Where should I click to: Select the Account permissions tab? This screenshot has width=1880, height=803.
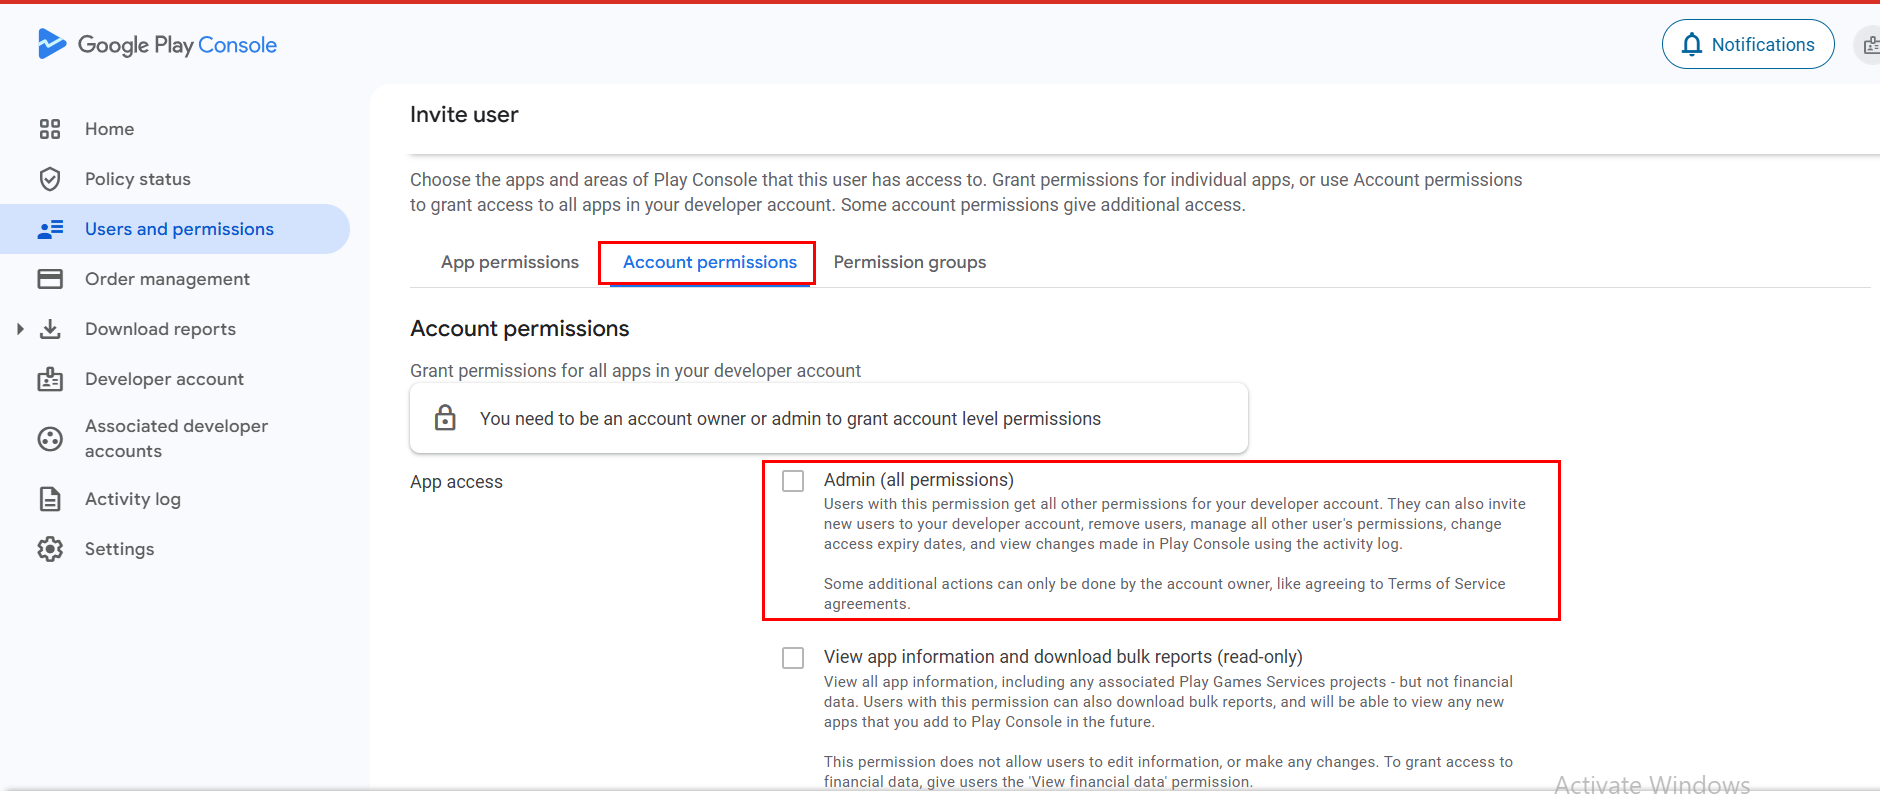click(x=710, y=262)
